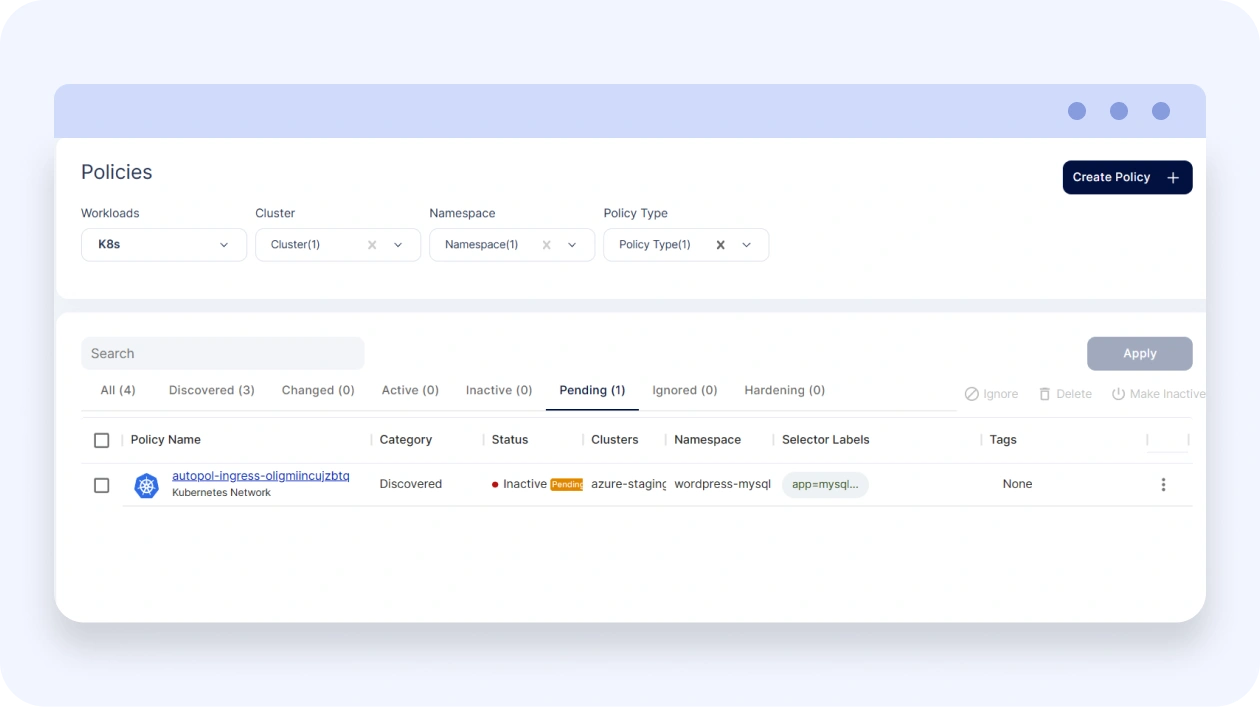Screen dimensions: 1260x707
Task: Click the Delete trash icon
Action: point(1045,394)
